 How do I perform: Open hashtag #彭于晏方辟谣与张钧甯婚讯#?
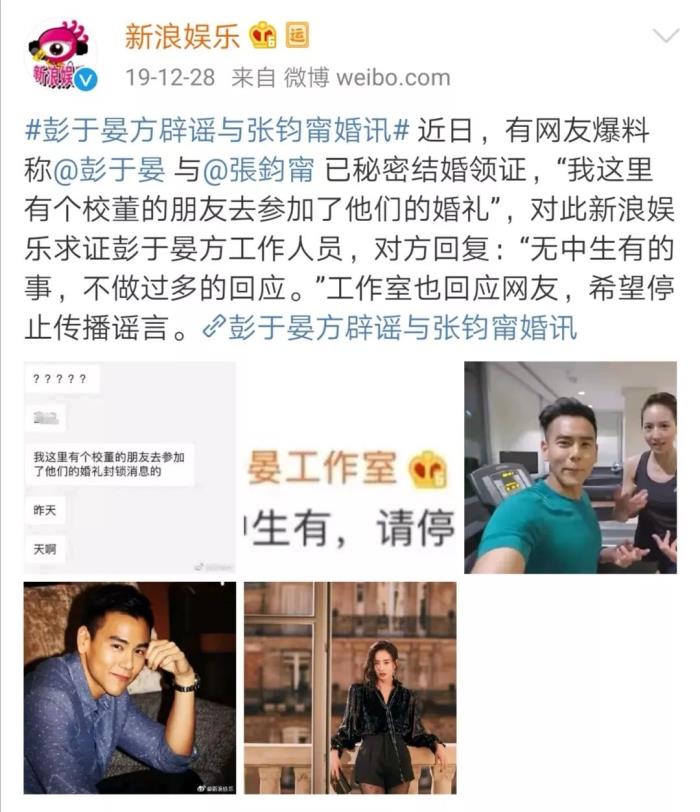[216, 129]
